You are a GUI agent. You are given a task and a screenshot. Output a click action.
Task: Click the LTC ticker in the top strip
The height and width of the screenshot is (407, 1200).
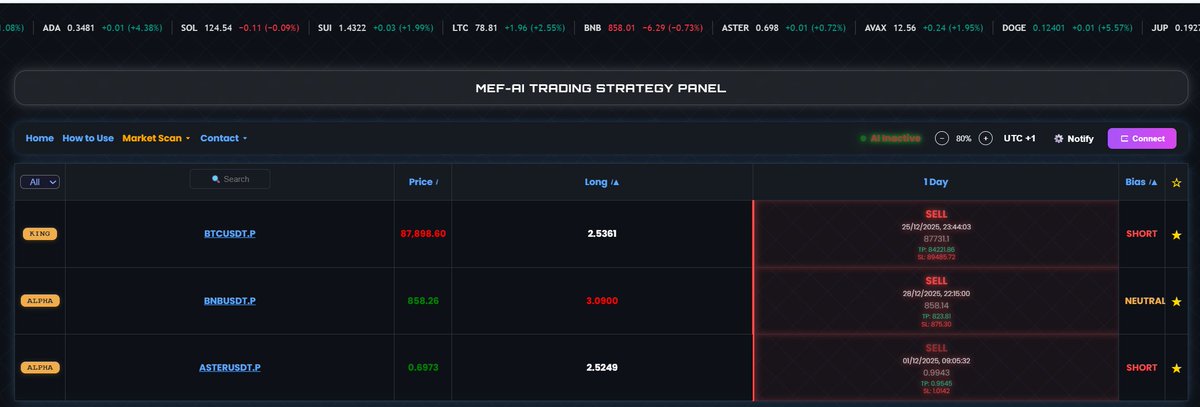510,28
